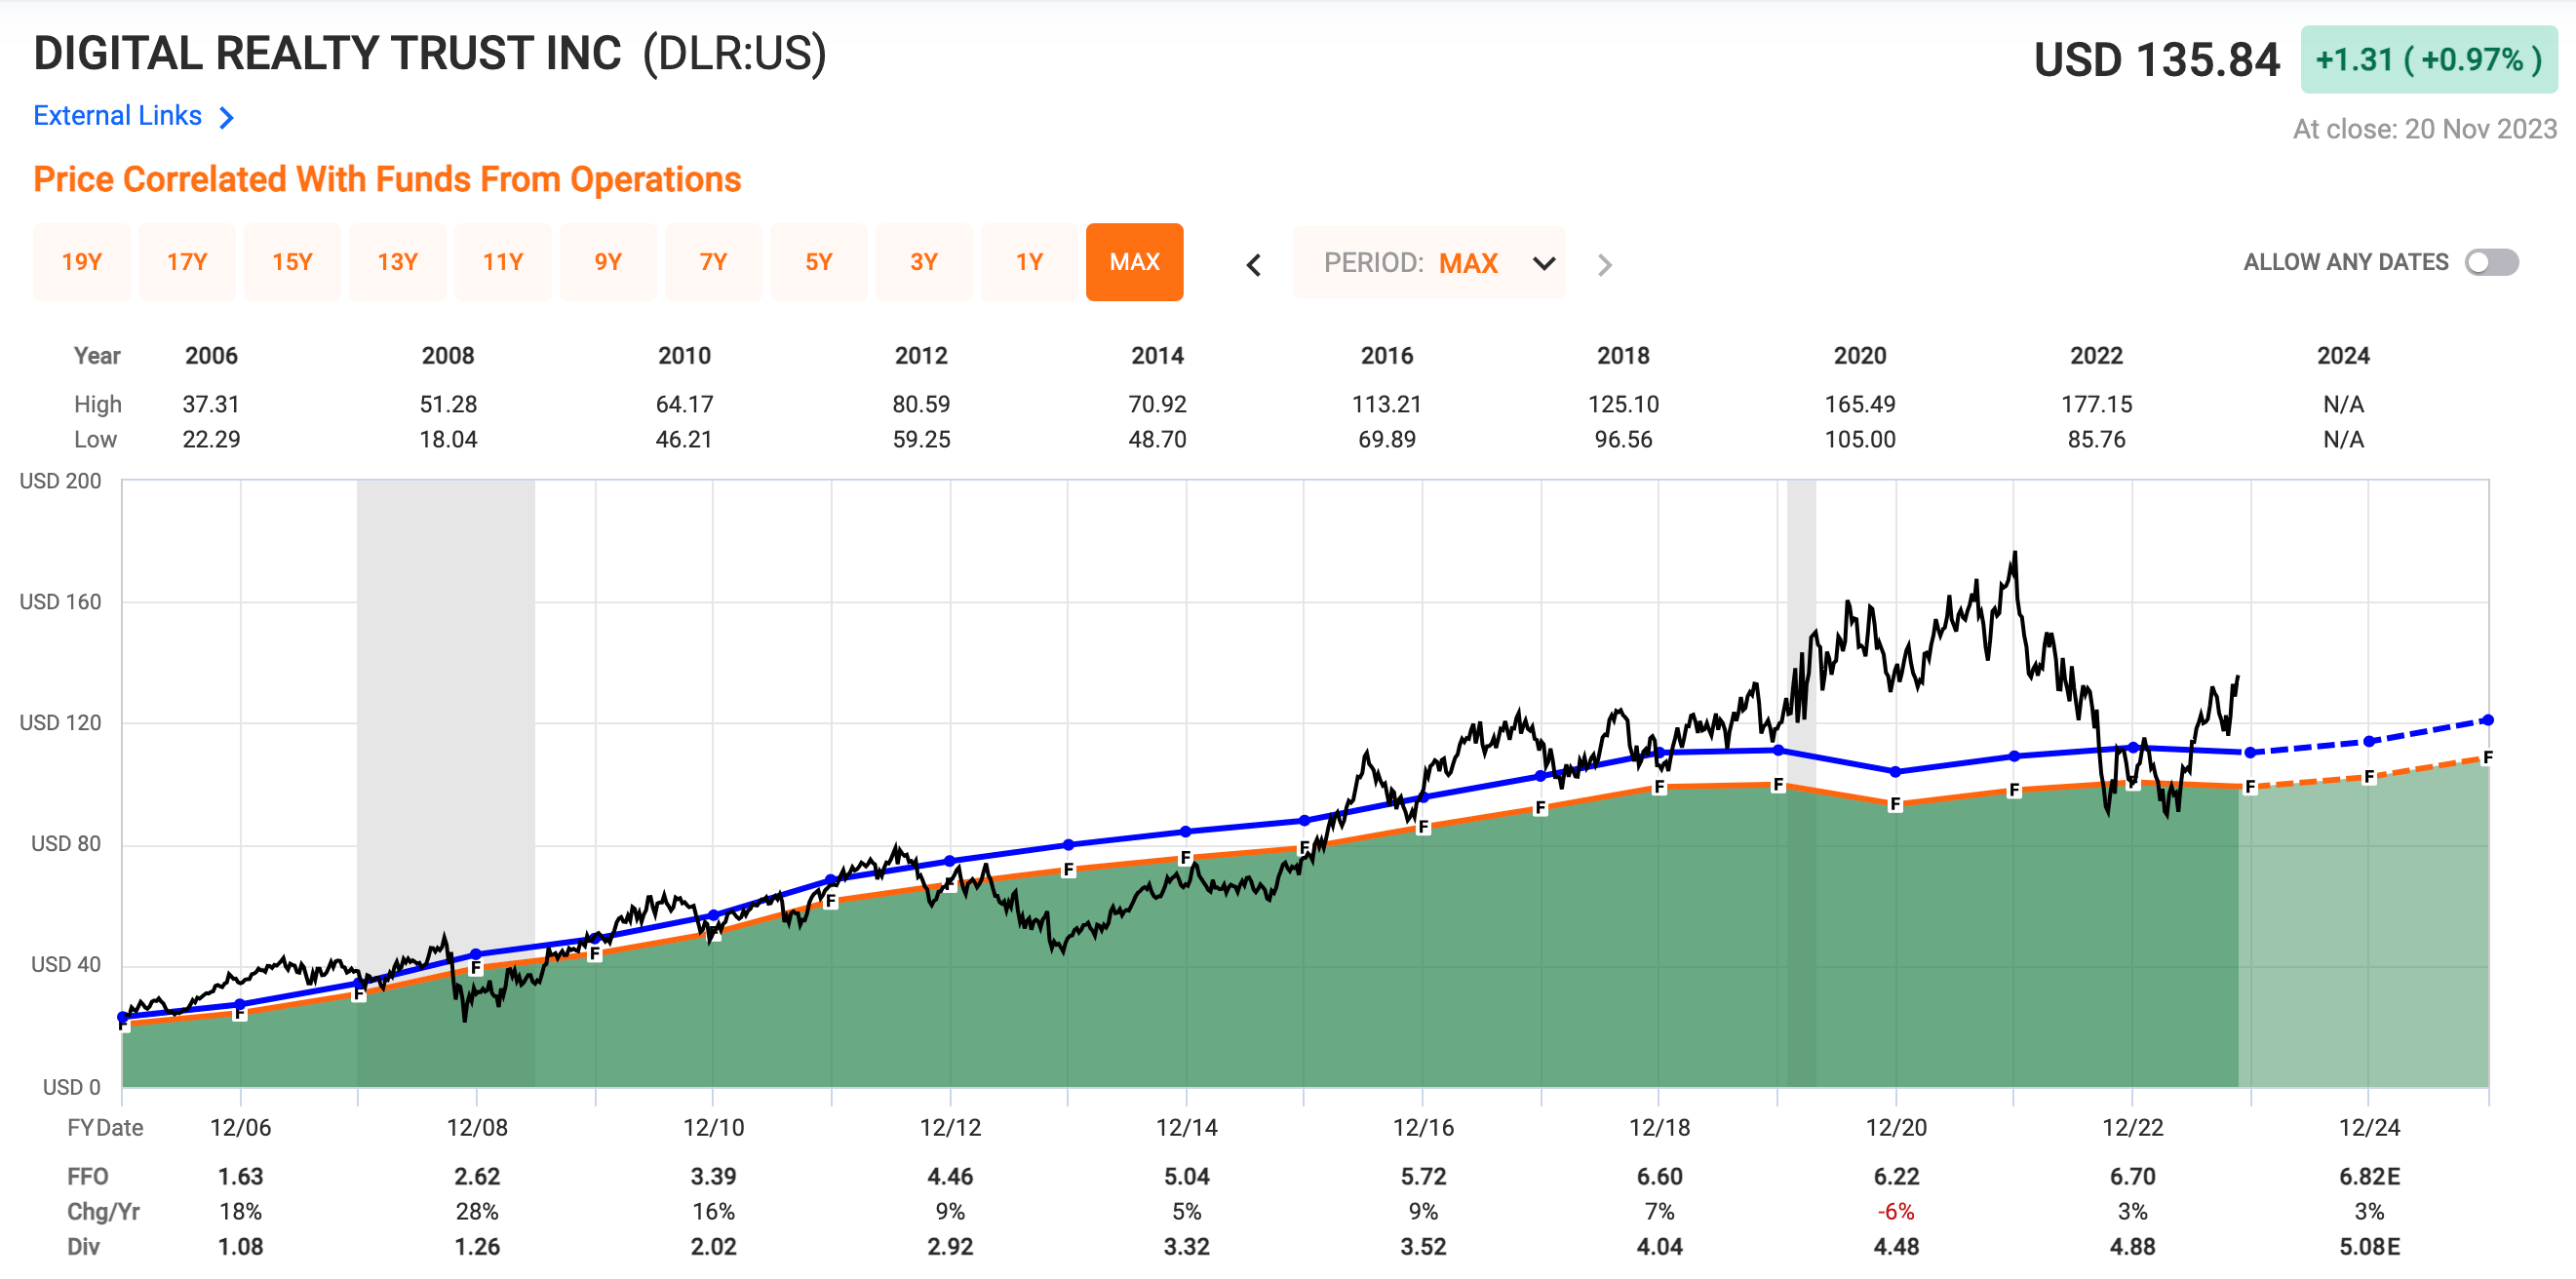The height and width of the screenshot is (1279, 2576).
Task: Select the 11Y period button
Action: 503,262
